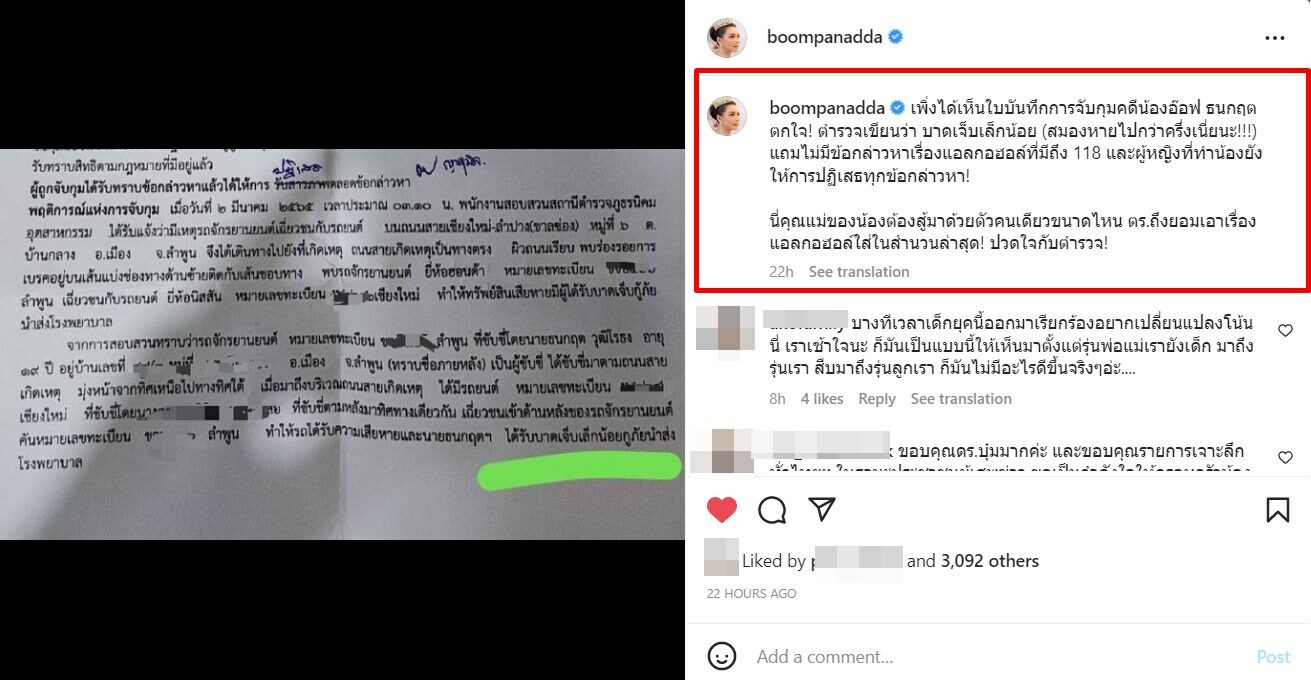Screen dimensions: 1311x680
Task: Open caption author's avatar next to caption
Action: click(x=727, y=117)
